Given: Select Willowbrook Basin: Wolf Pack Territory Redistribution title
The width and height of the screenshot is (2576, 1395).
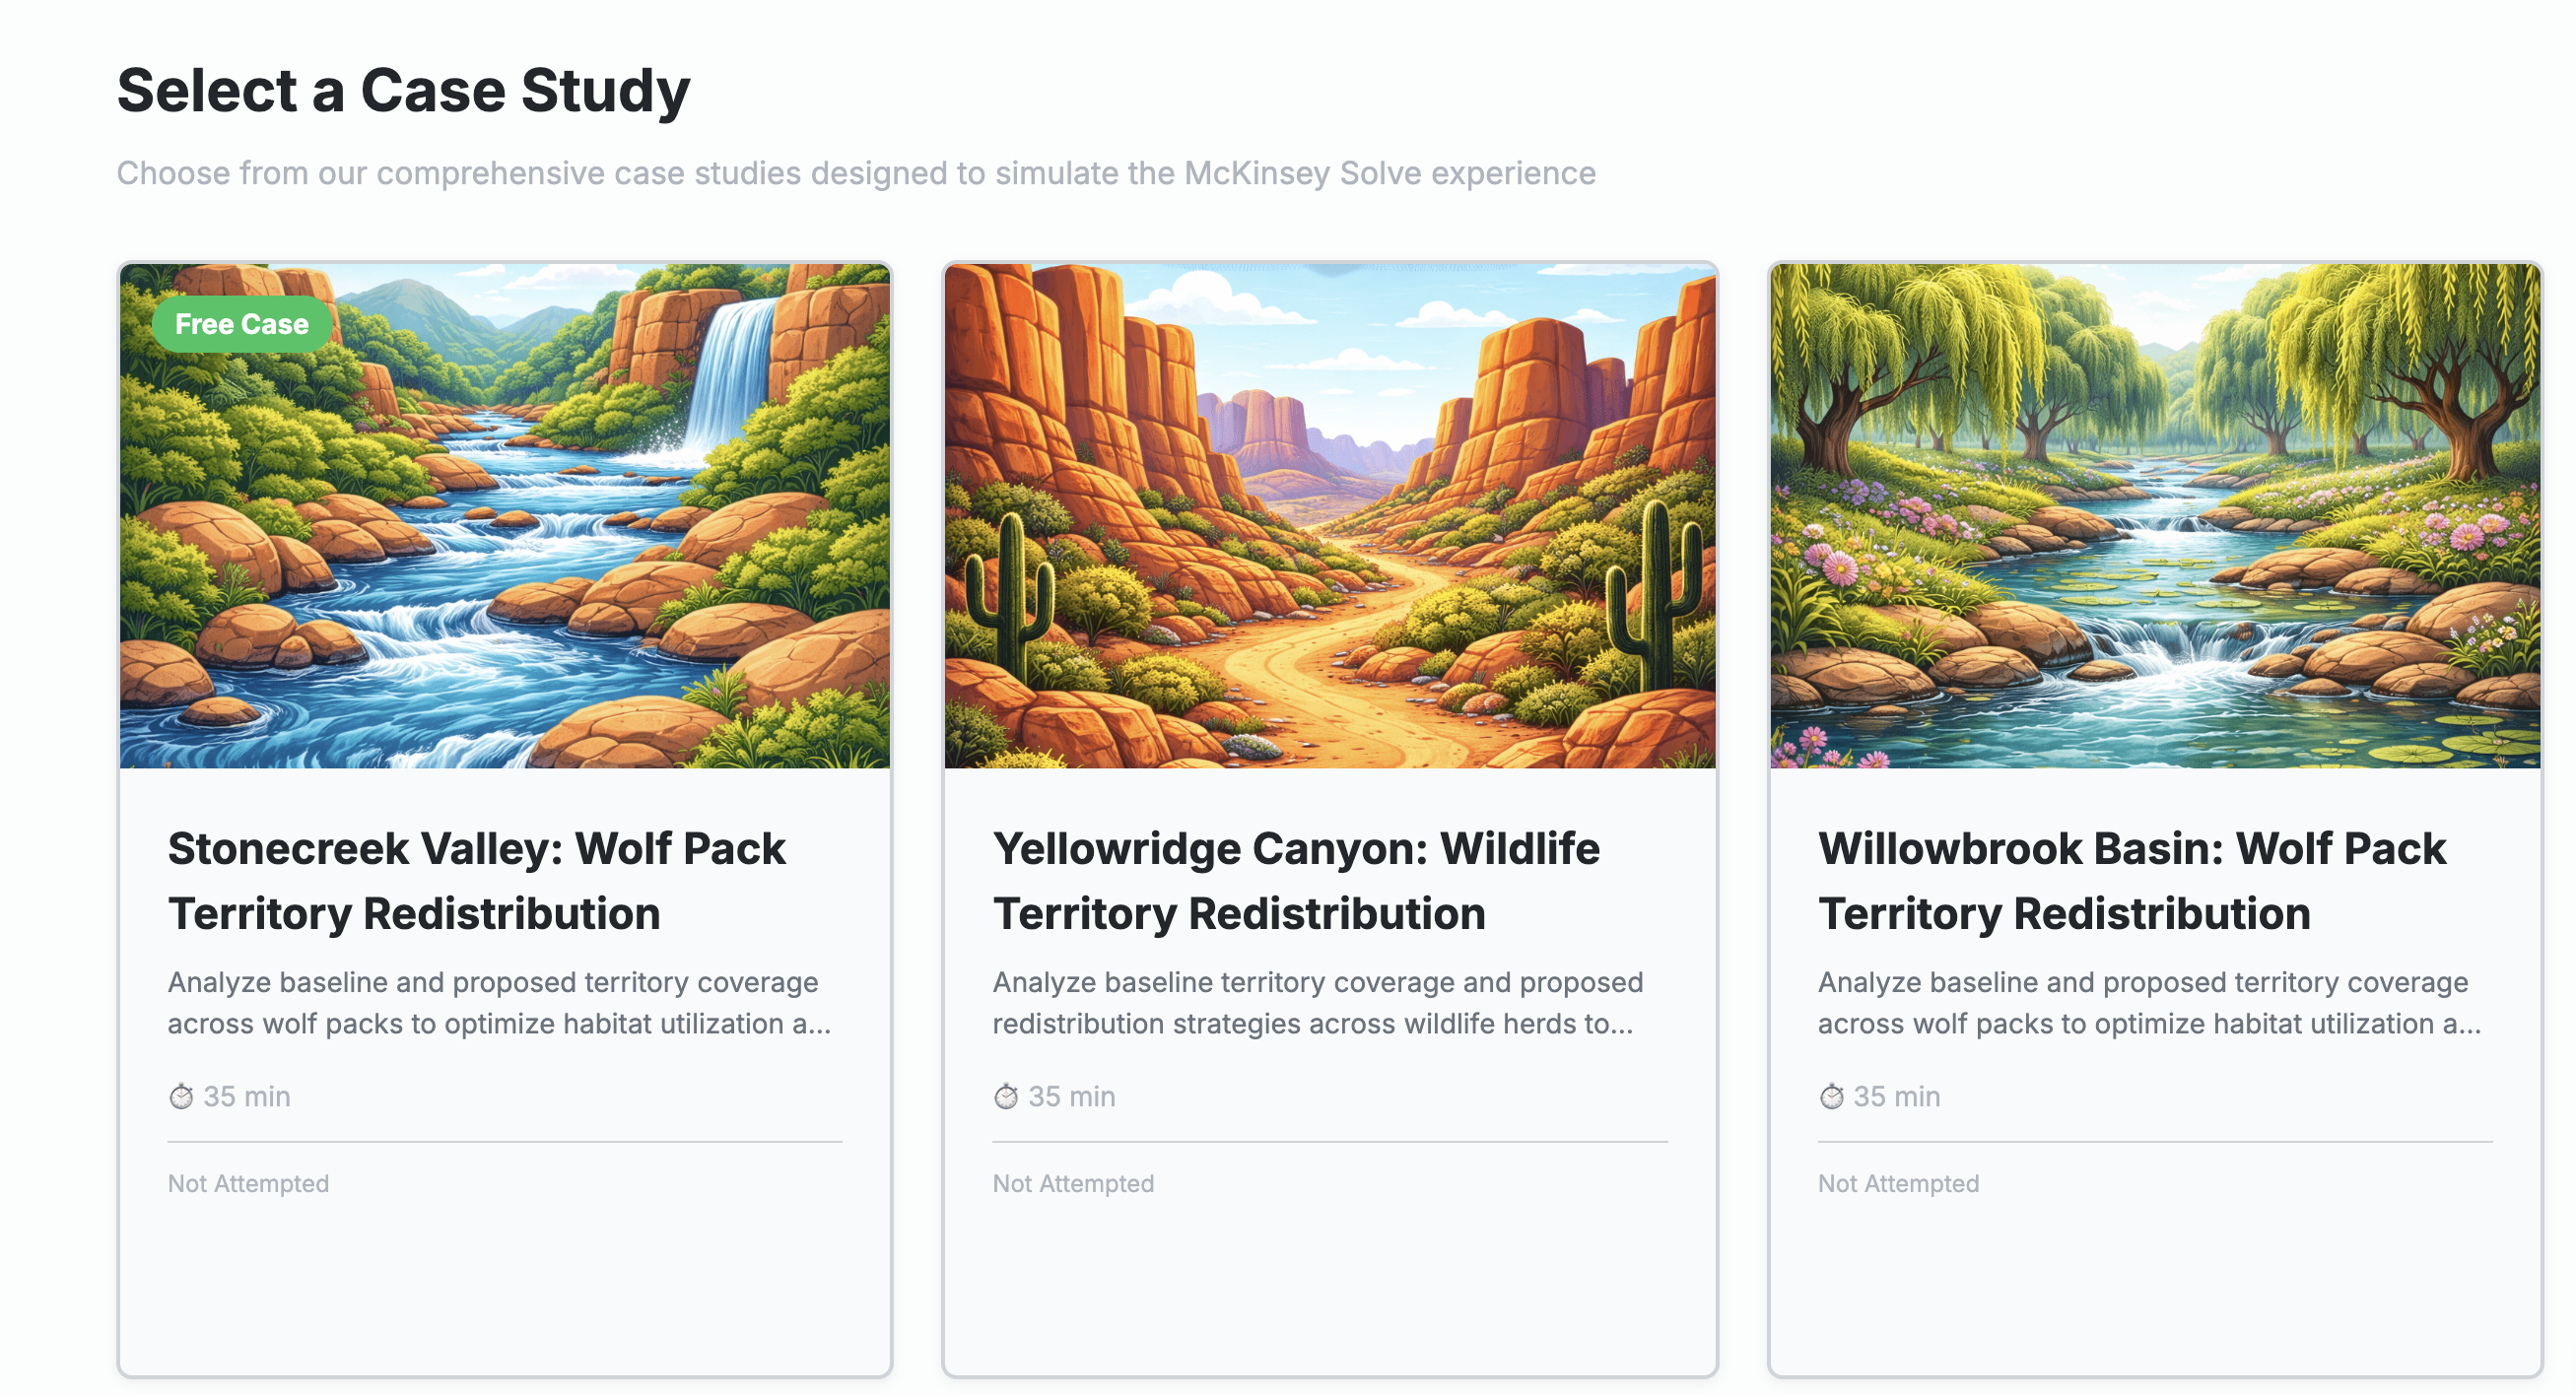Looking at the screenshot, I should click(2131, 880).
